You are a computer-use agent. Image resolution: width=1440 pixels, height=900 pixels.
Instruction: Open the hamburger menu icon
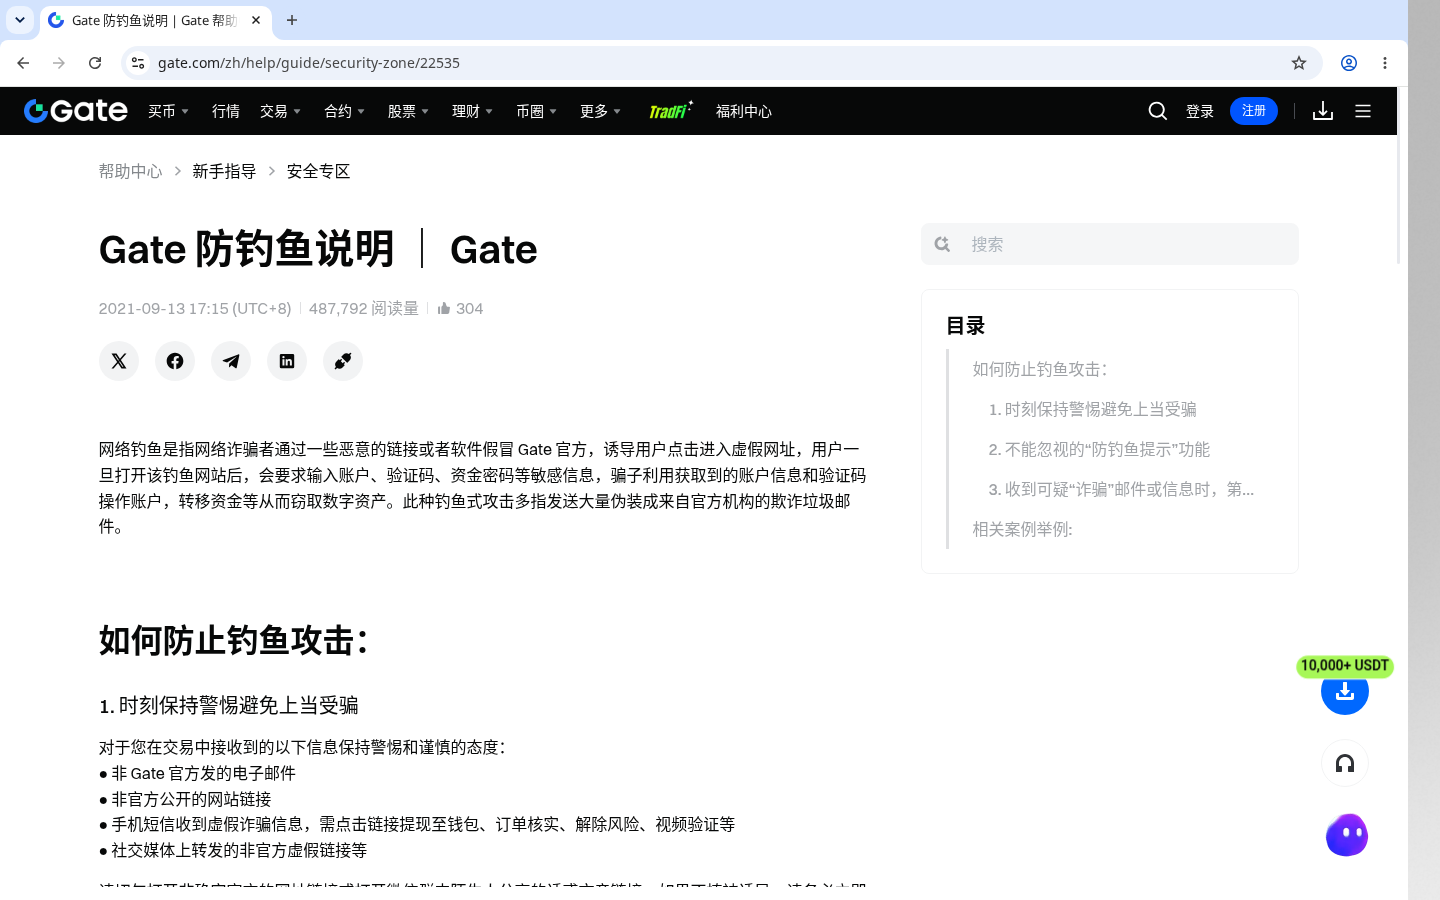pos(1363,111)
